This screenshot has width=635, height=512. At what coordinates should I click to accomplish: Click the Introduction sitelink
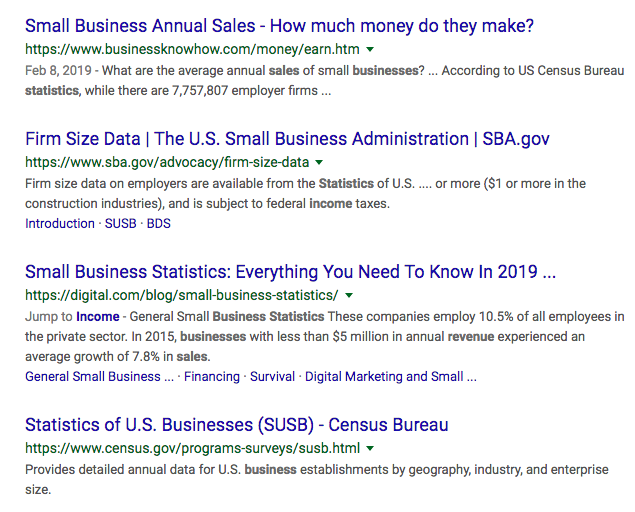click(x=60, y=224)
